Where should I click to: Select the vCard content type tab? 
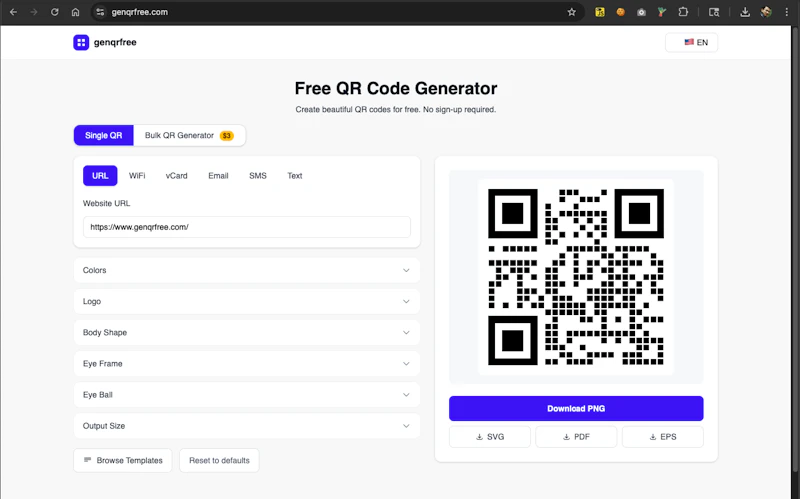177,176
